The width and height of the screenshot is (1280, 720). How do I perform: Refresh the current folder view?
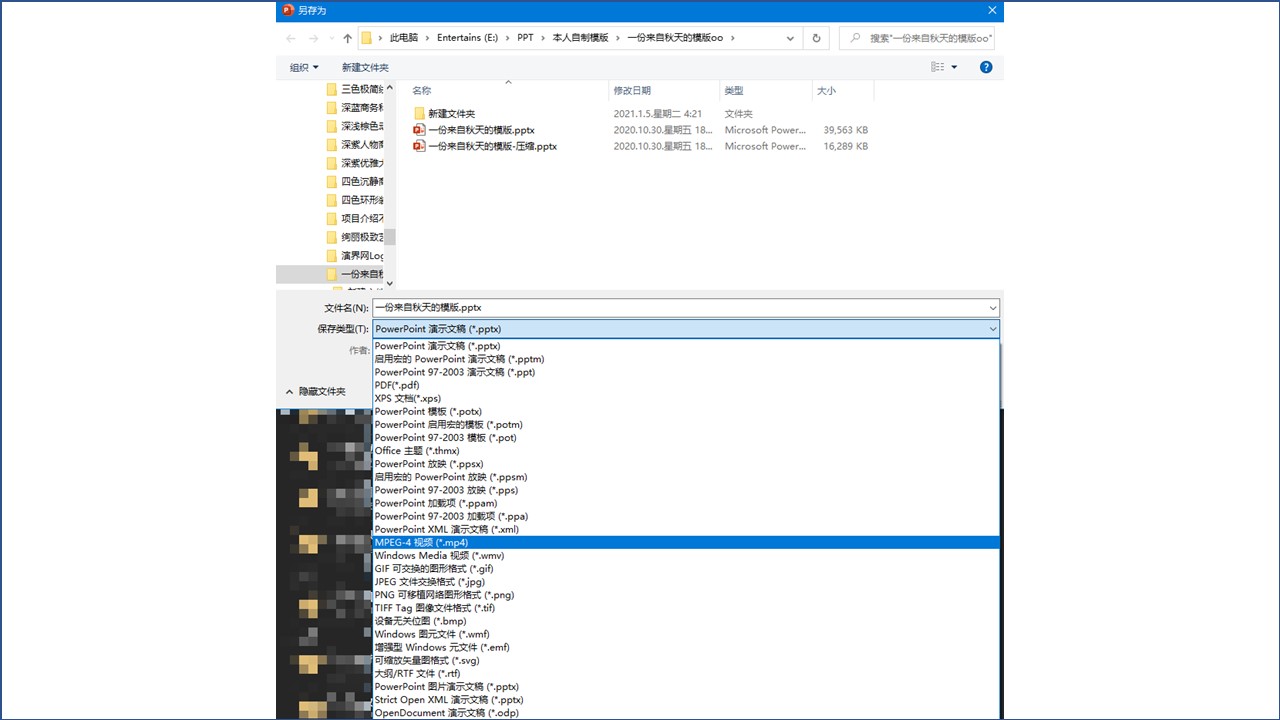817,38
